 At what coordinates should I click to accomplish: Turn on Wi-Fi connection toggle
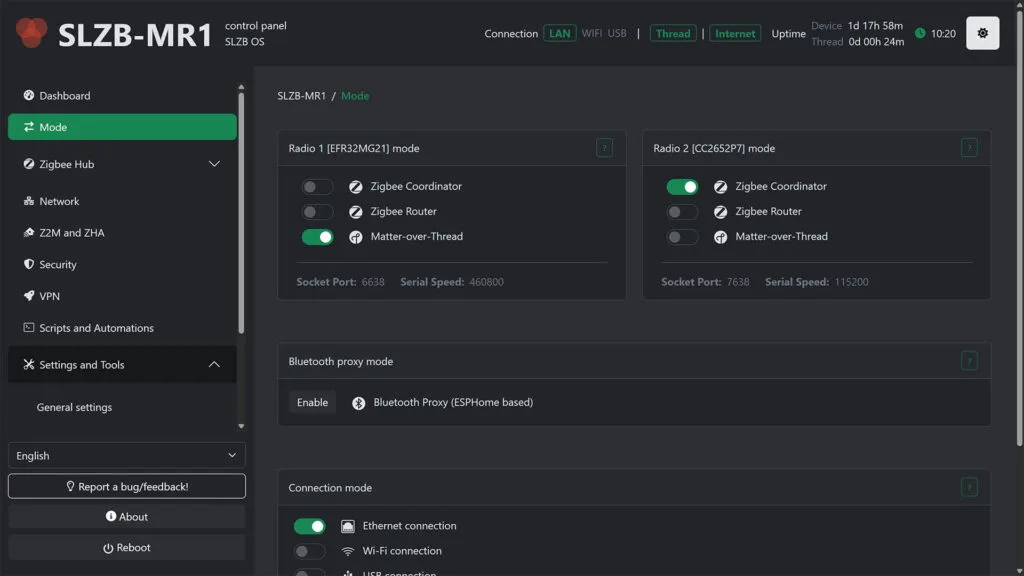310,551
